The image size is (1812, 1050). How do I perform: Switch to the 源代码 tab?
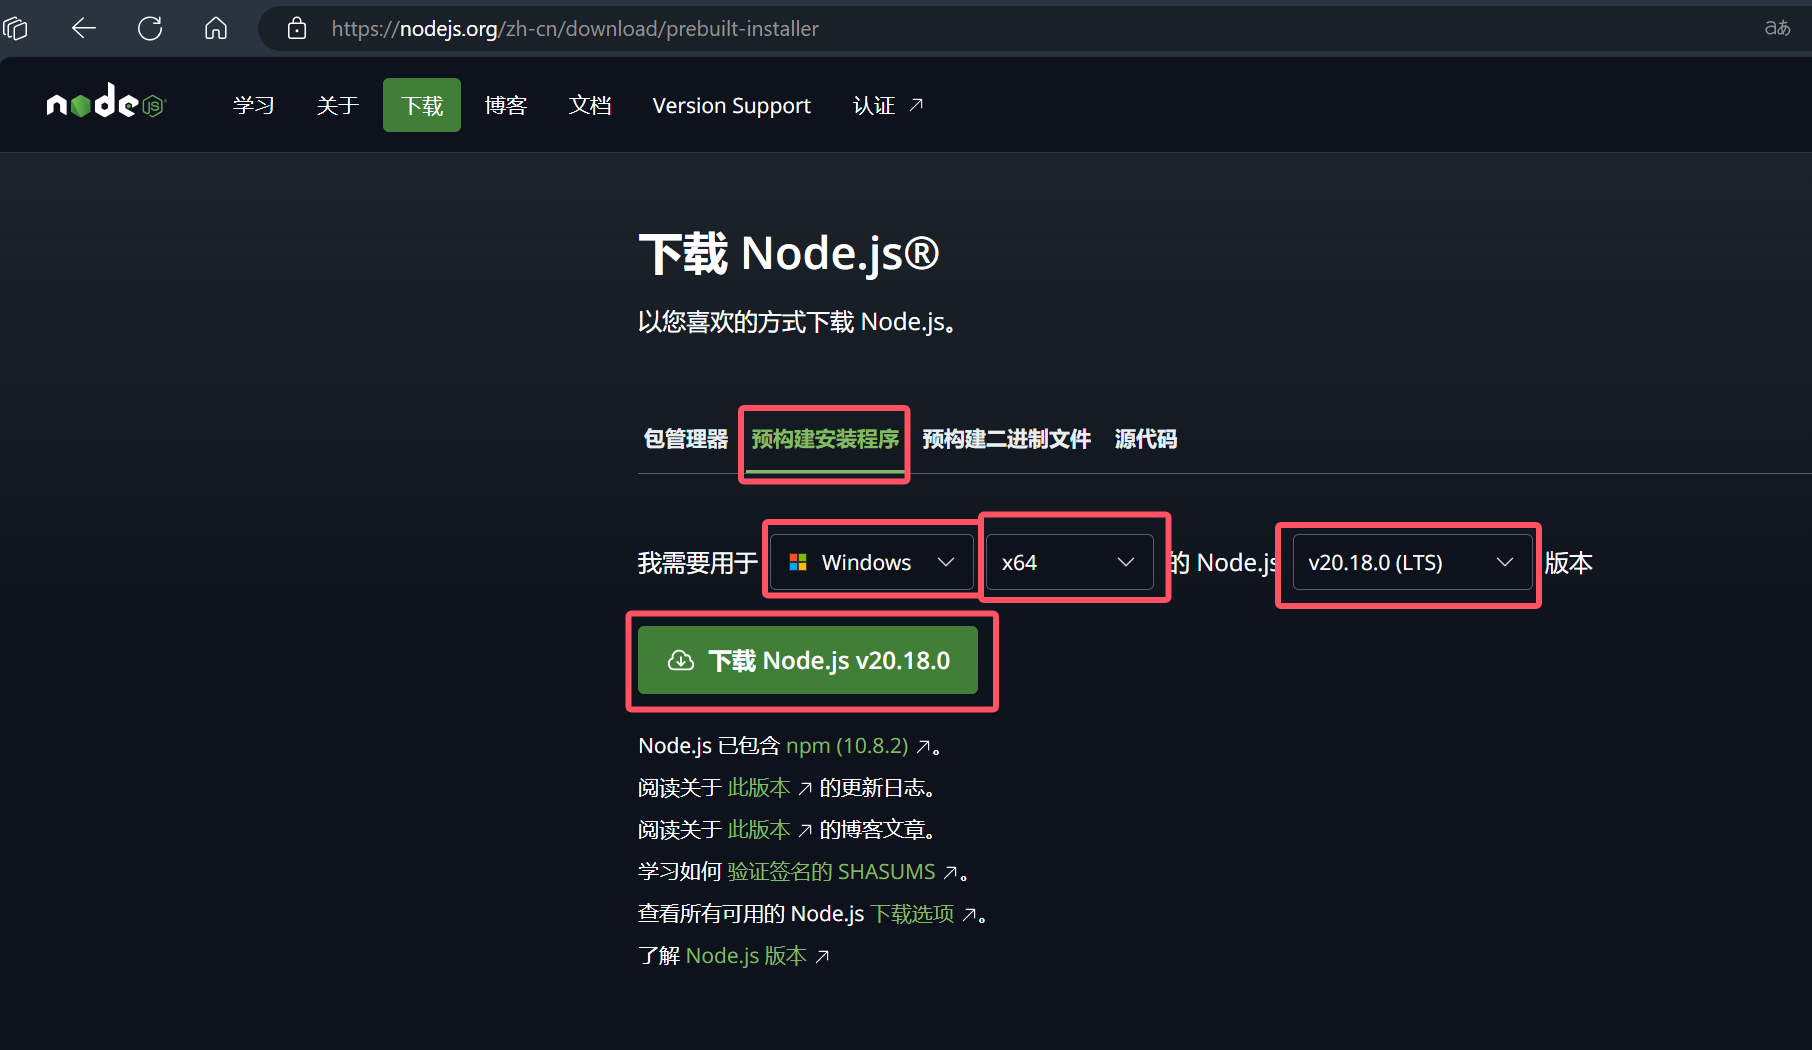click(1146, 439)
